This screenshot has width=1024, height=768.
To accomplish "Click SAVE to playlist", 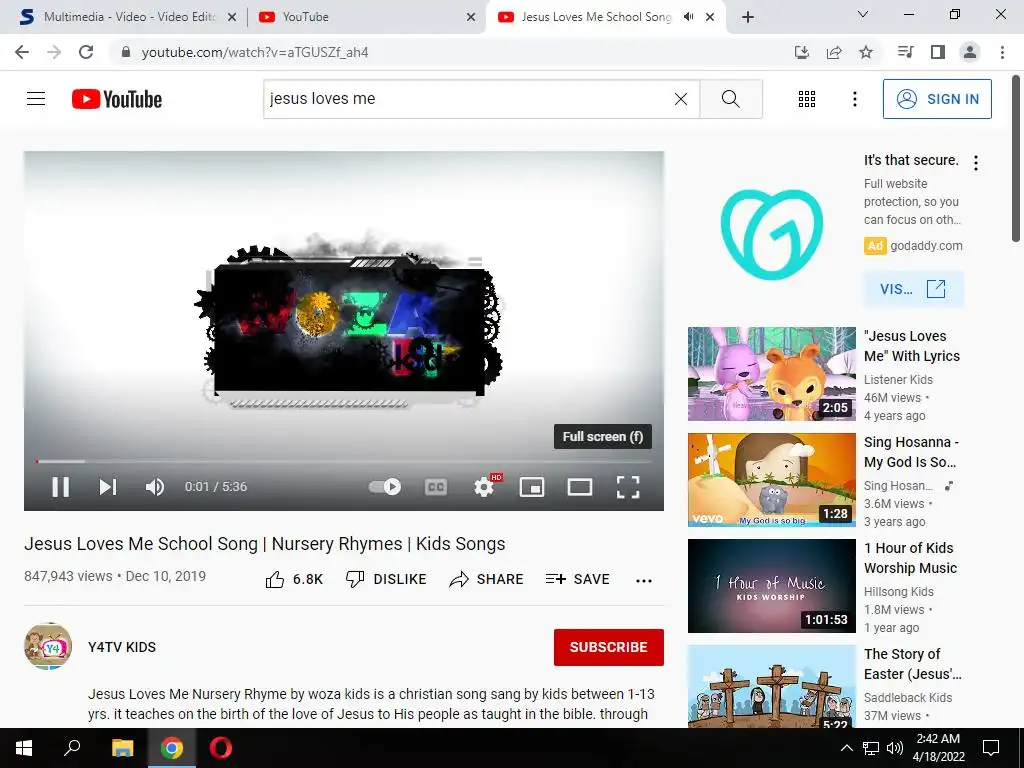I will point(577,579).
